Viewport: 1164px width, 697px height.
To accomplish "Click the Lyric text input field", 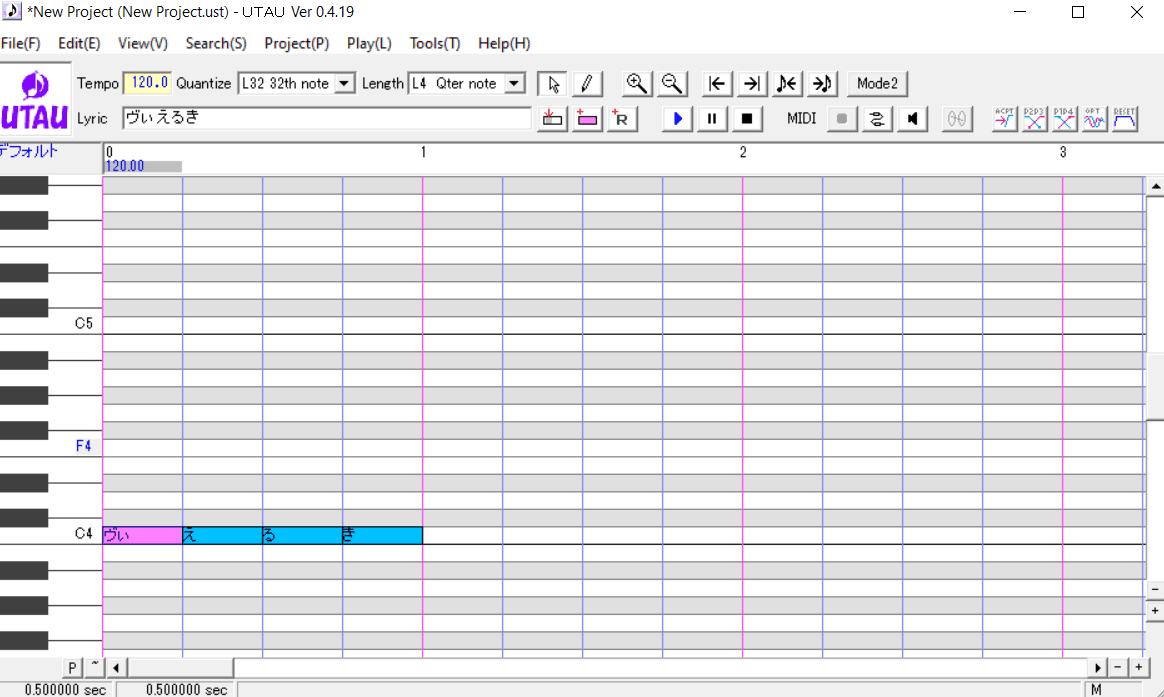I will click(326, 118).
